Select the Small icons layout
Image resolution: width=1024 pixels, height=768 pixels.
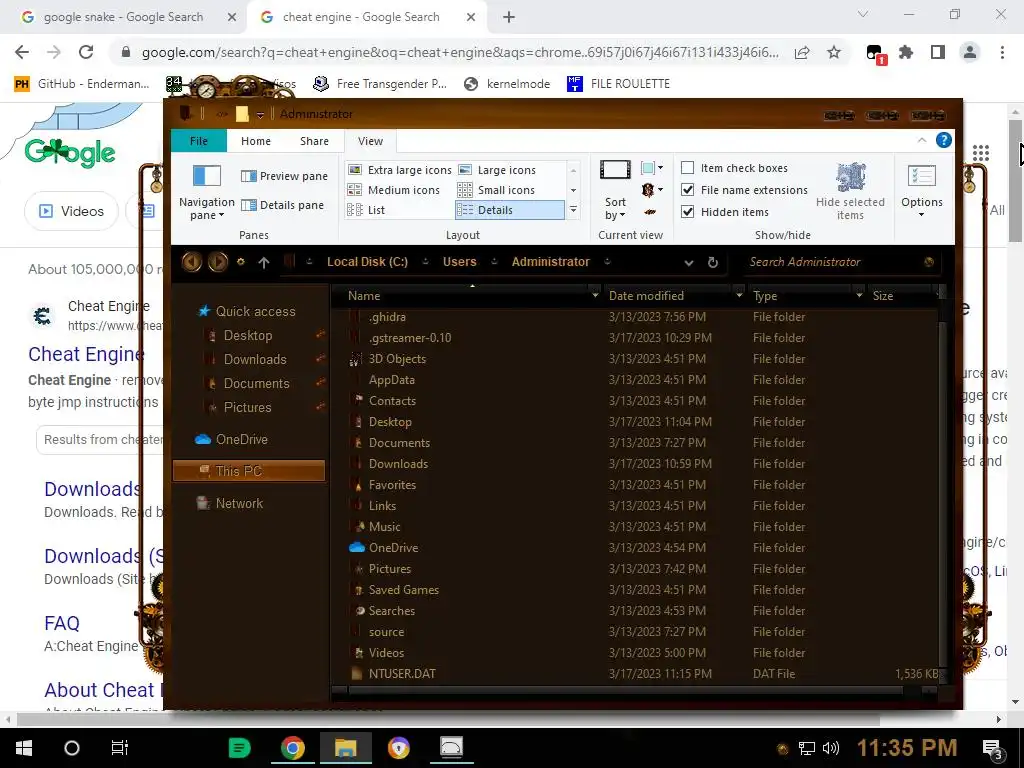click(496, 190)
